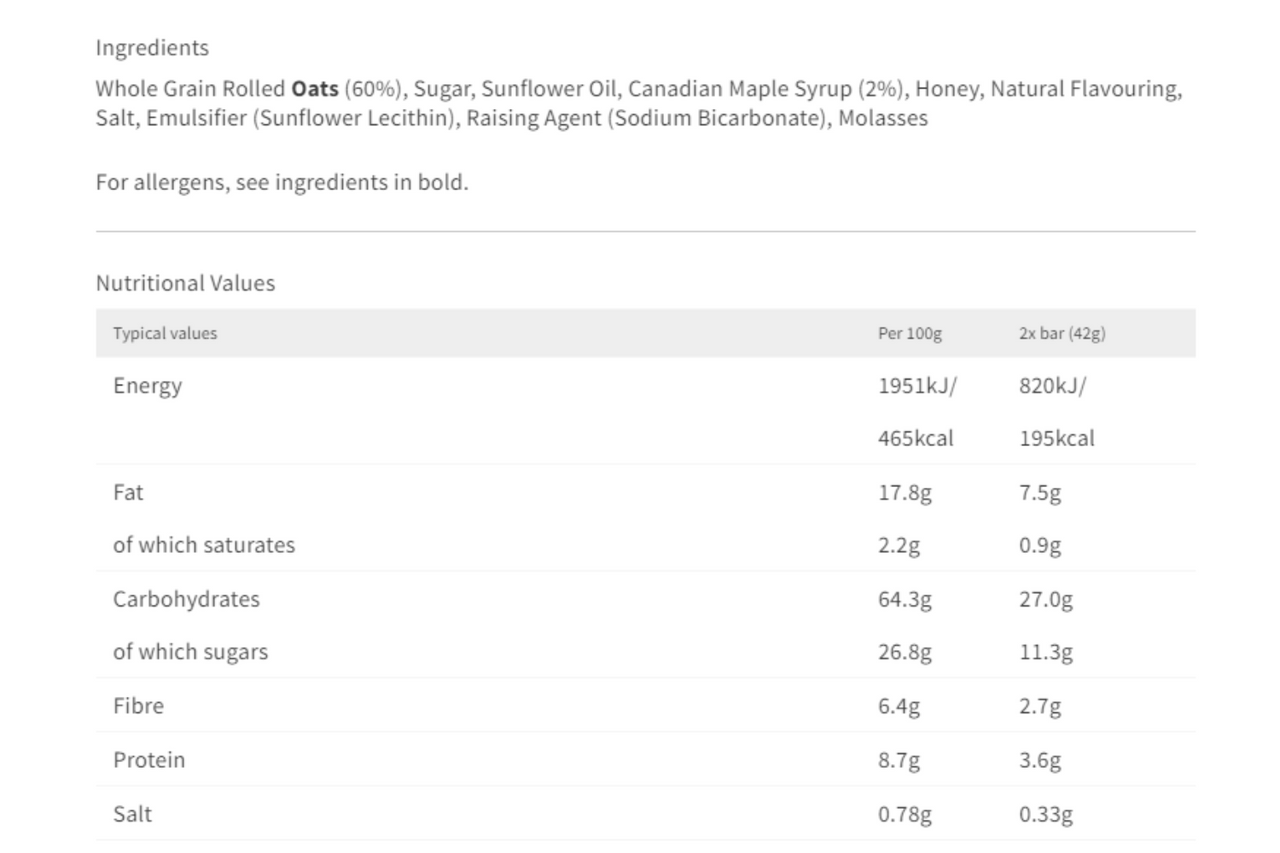Click the 26.8g sugars value
The image size is (1280, 853).
pyautogui.click(x=905, y=652)
